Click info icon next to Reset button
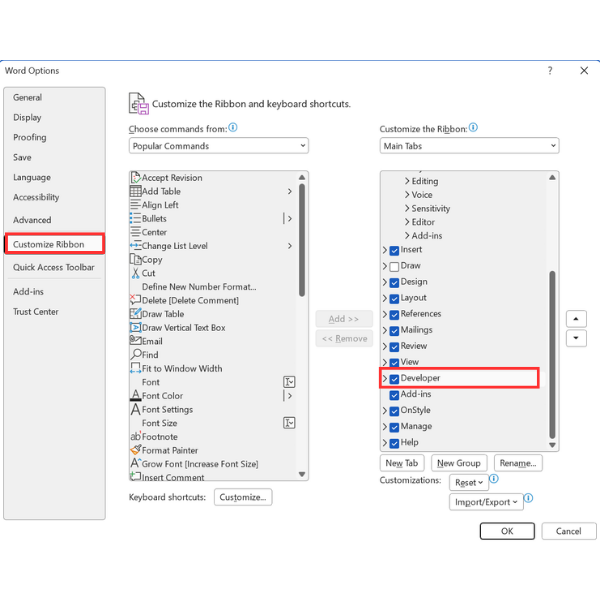The height and width of the screenshot is (600, 600). click(x=494, y=478)
